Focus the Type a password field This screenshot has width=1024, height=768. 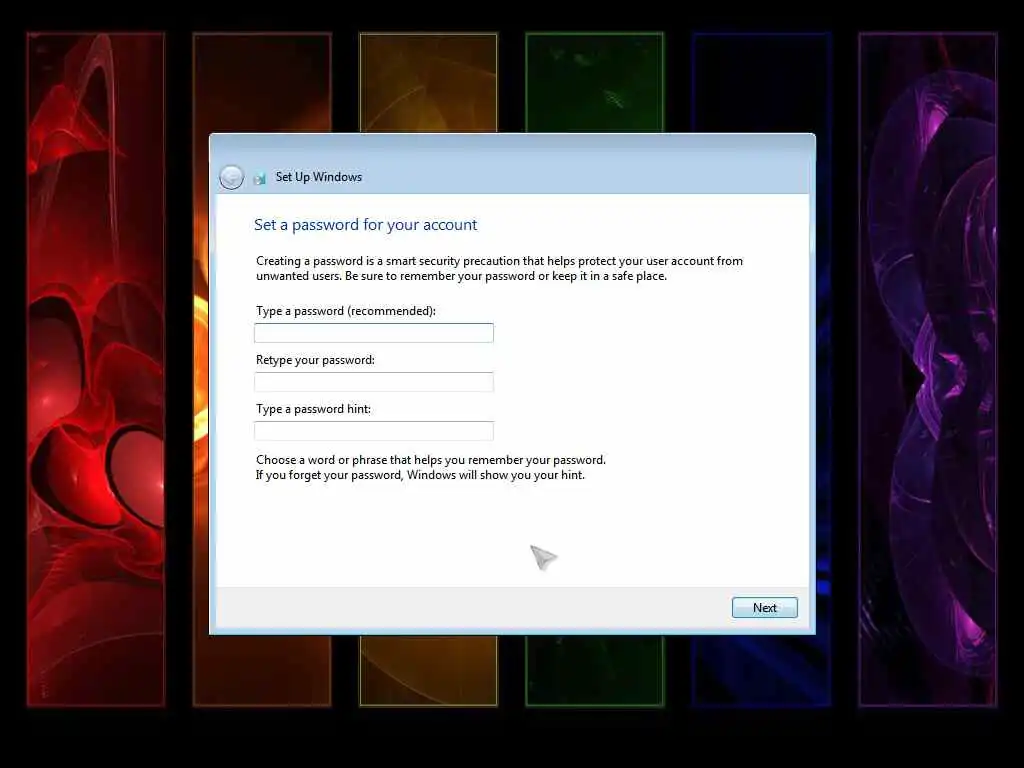tap(374, 333)
